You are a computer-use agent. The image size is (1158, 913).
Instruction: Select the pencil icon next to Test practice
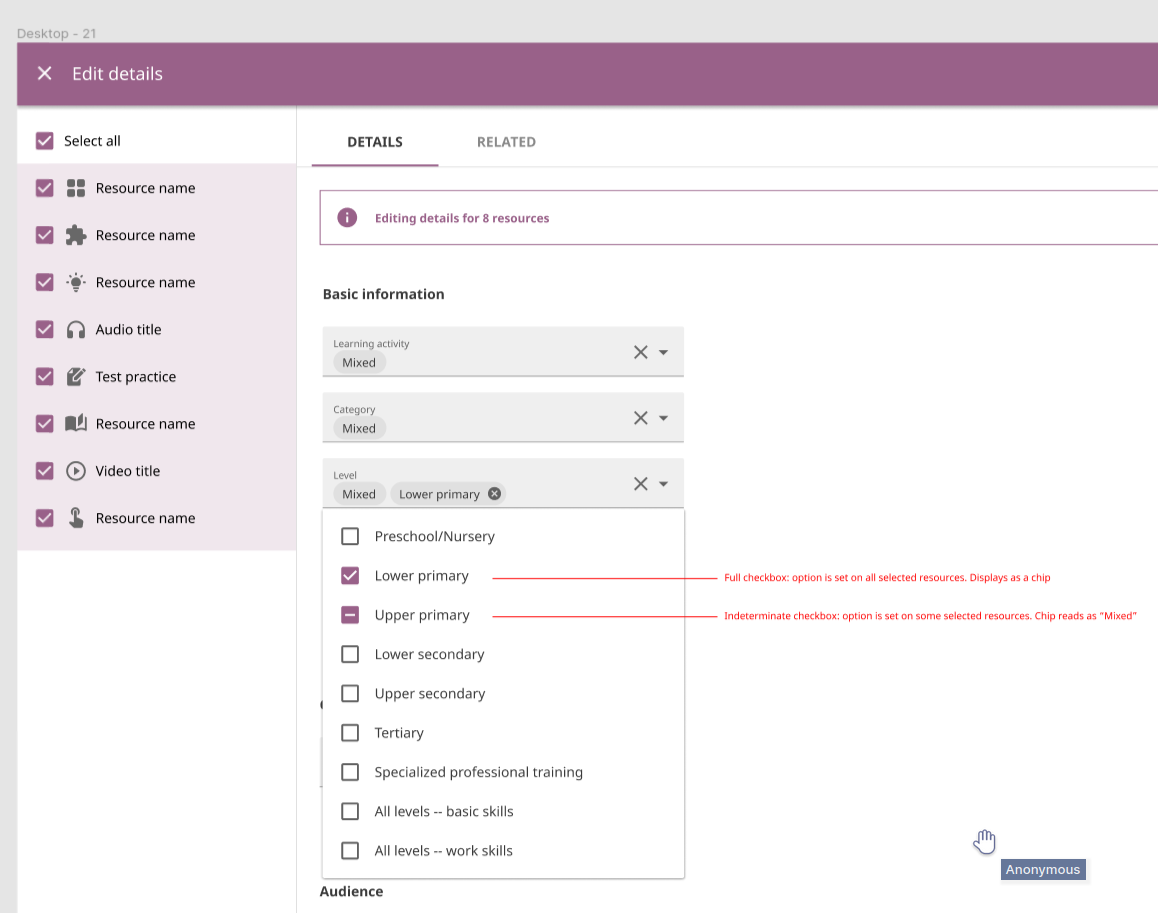pyautogui.click(x=77, y=376)
